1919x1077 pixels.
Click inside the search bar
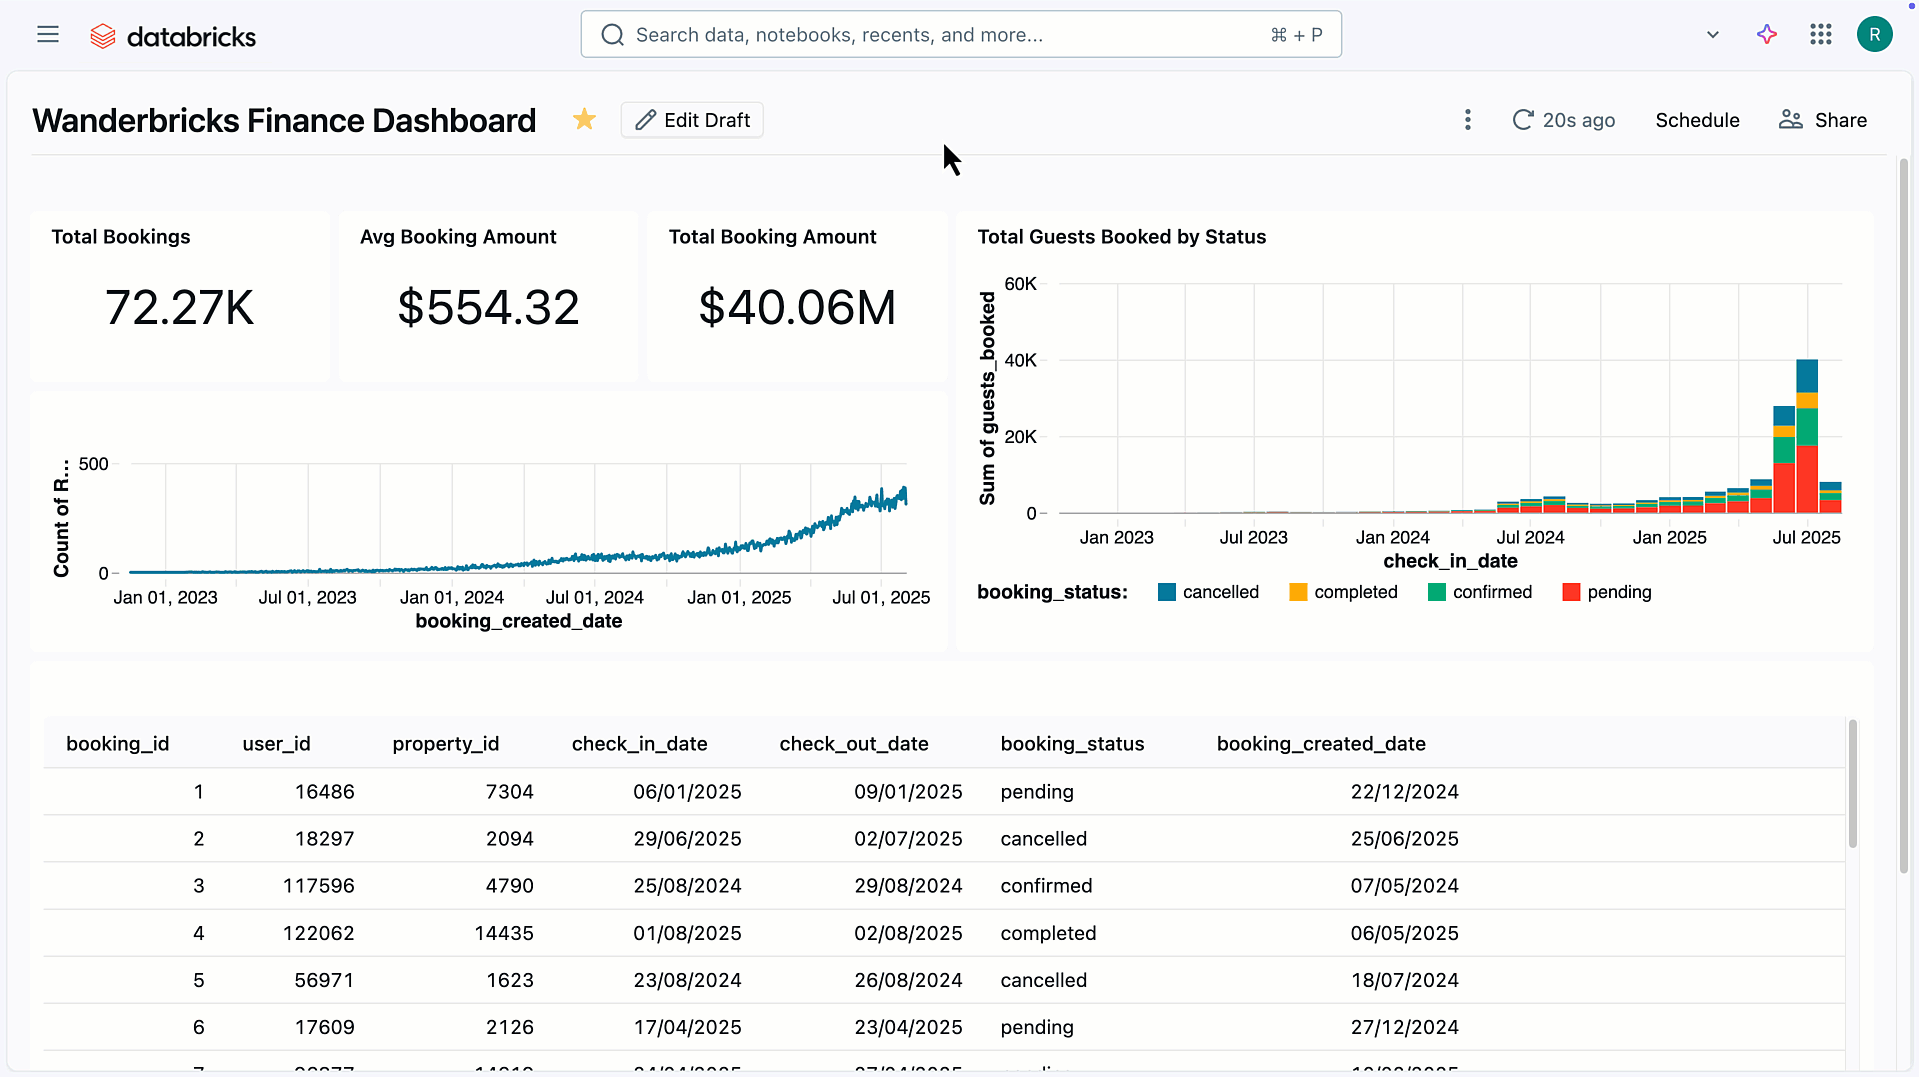960,33
